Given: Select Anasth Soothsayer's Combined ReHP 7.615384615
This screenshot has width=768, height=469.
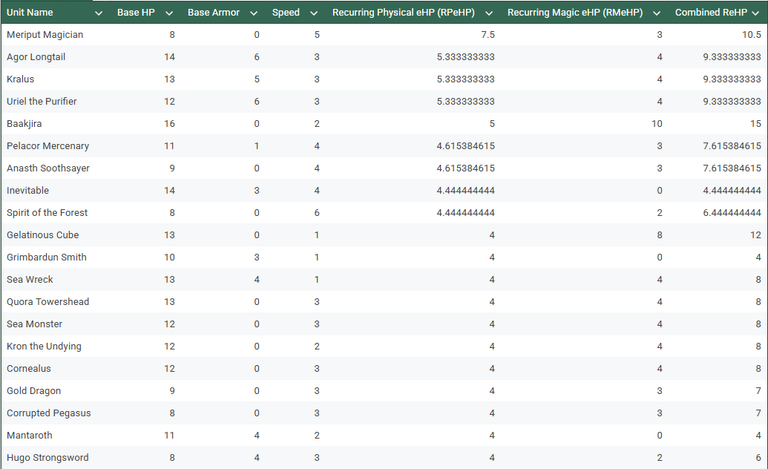Looking at the screenshot, I should [732, 168].
